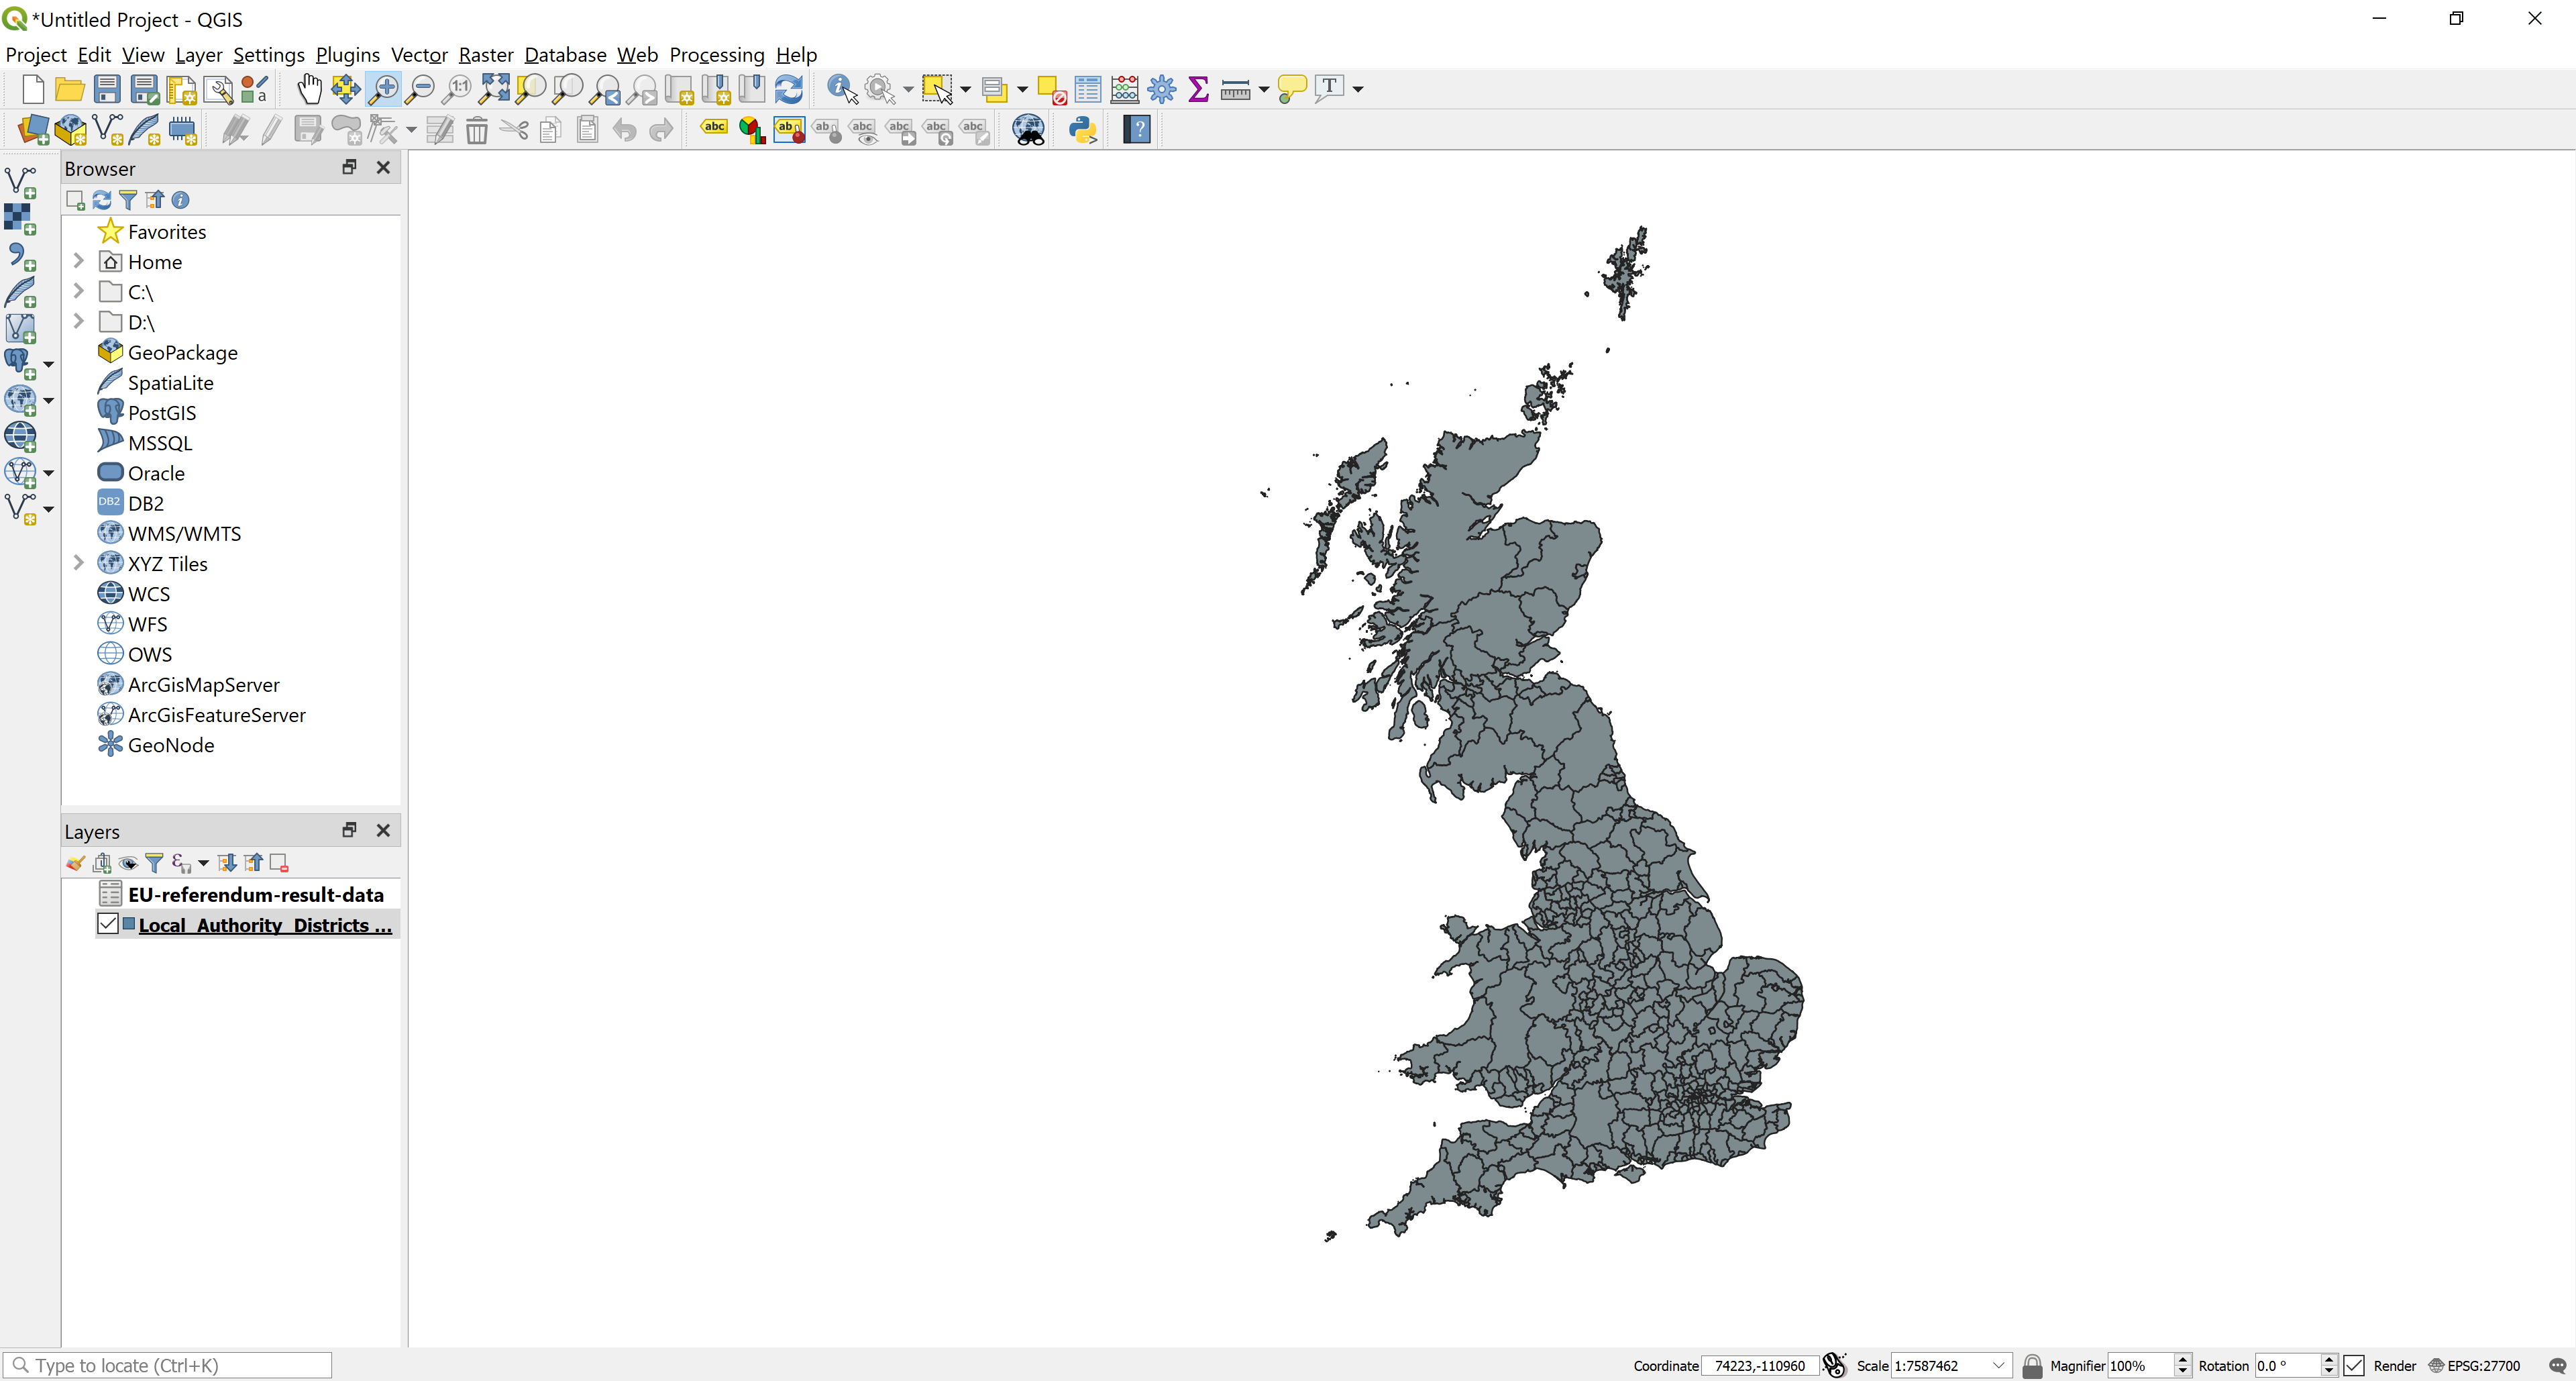Viewport: 2576px width, 1381px height.
Task: Open the Python Console
Action: [x=1082, y=130]
